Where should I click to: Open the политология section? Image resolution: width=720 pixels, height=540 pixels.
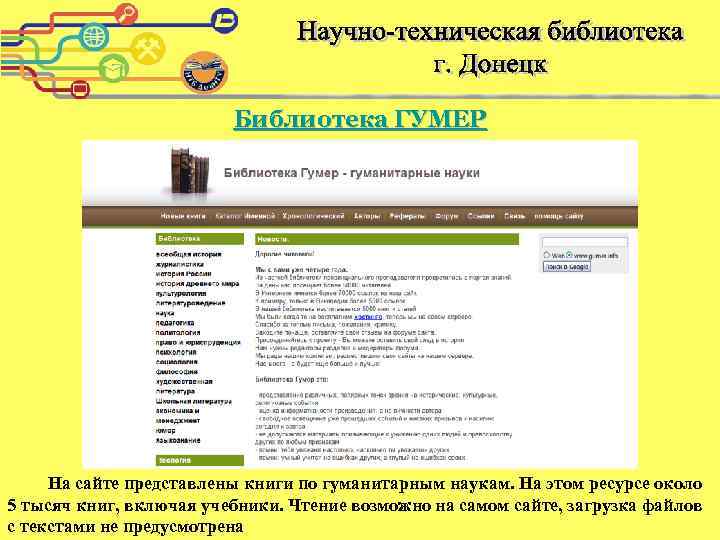(178, 332)
